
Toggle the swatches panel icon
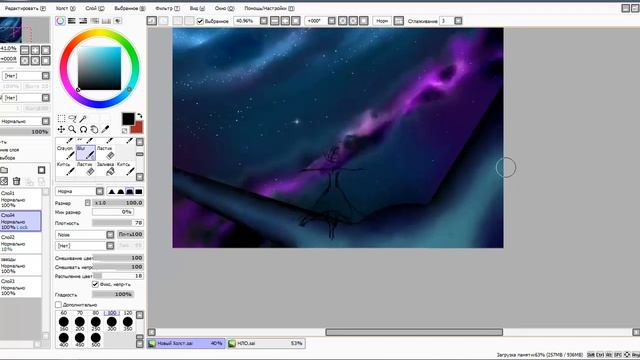coord(106,21)
